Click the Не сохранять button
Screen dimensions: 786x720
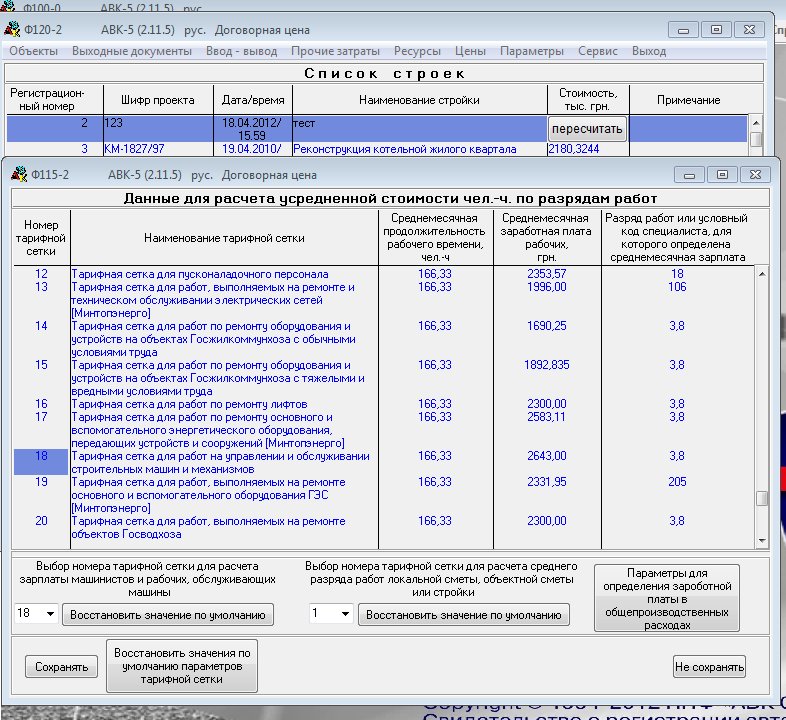(x=709, y=666)
